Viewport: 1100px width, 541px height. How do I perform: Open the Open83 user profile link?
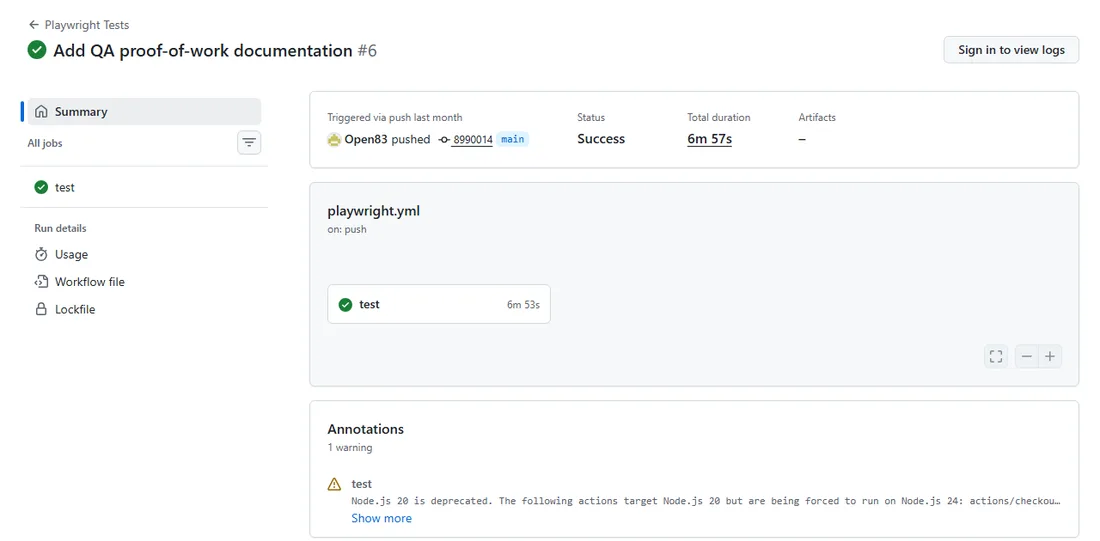click(x=366, y=139)
